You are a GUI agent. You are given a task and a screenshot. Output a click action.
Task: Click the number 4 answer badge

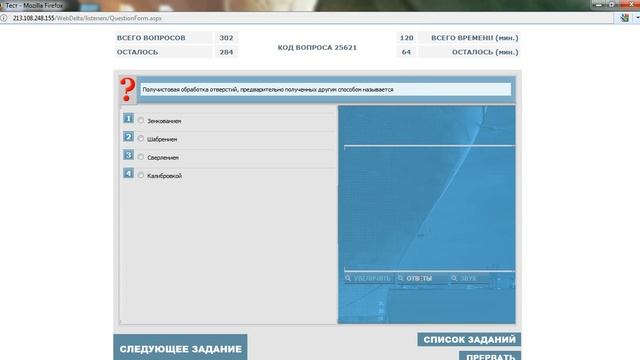[x=128, y=173]
